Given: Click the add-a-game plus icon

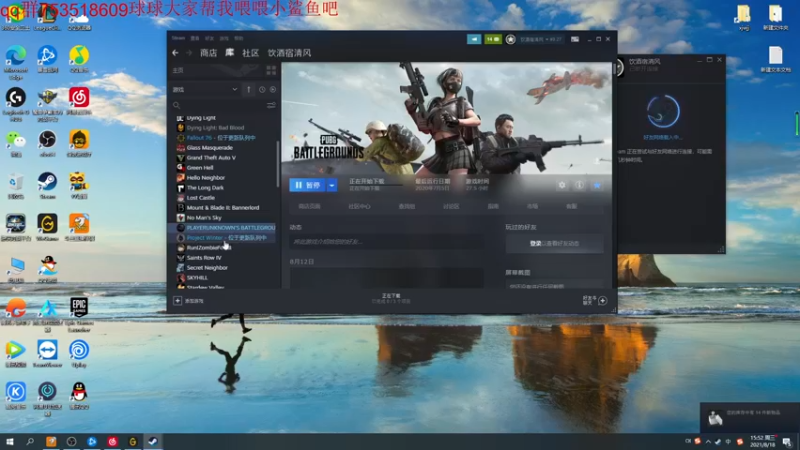Looking at the screenshot, I should point(178,301).
